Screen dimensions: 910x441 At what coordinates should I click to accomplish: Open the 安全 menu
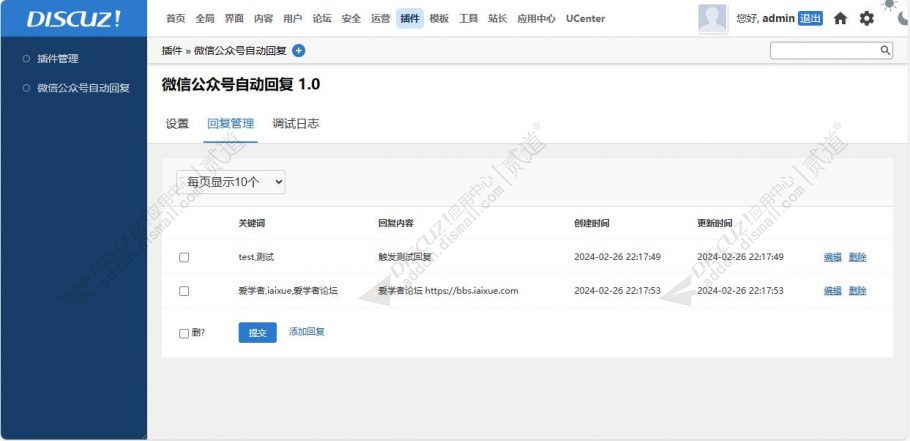[351, 19]
